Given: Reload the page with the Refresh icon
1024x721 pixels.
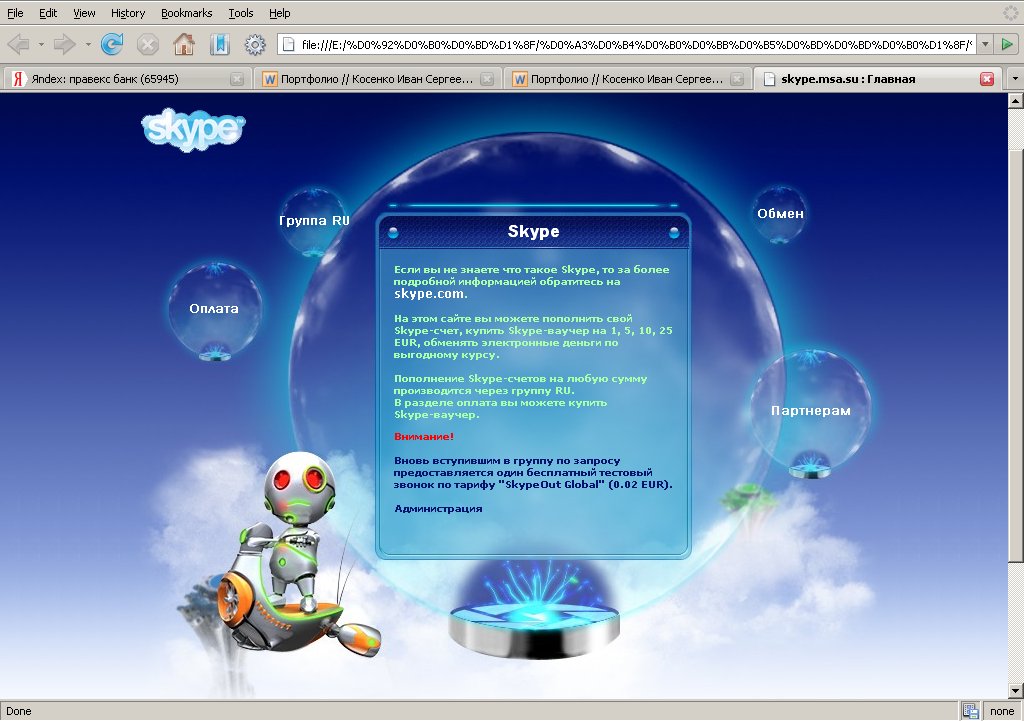Looking at the screenshot, I should [x=112, y=44].
